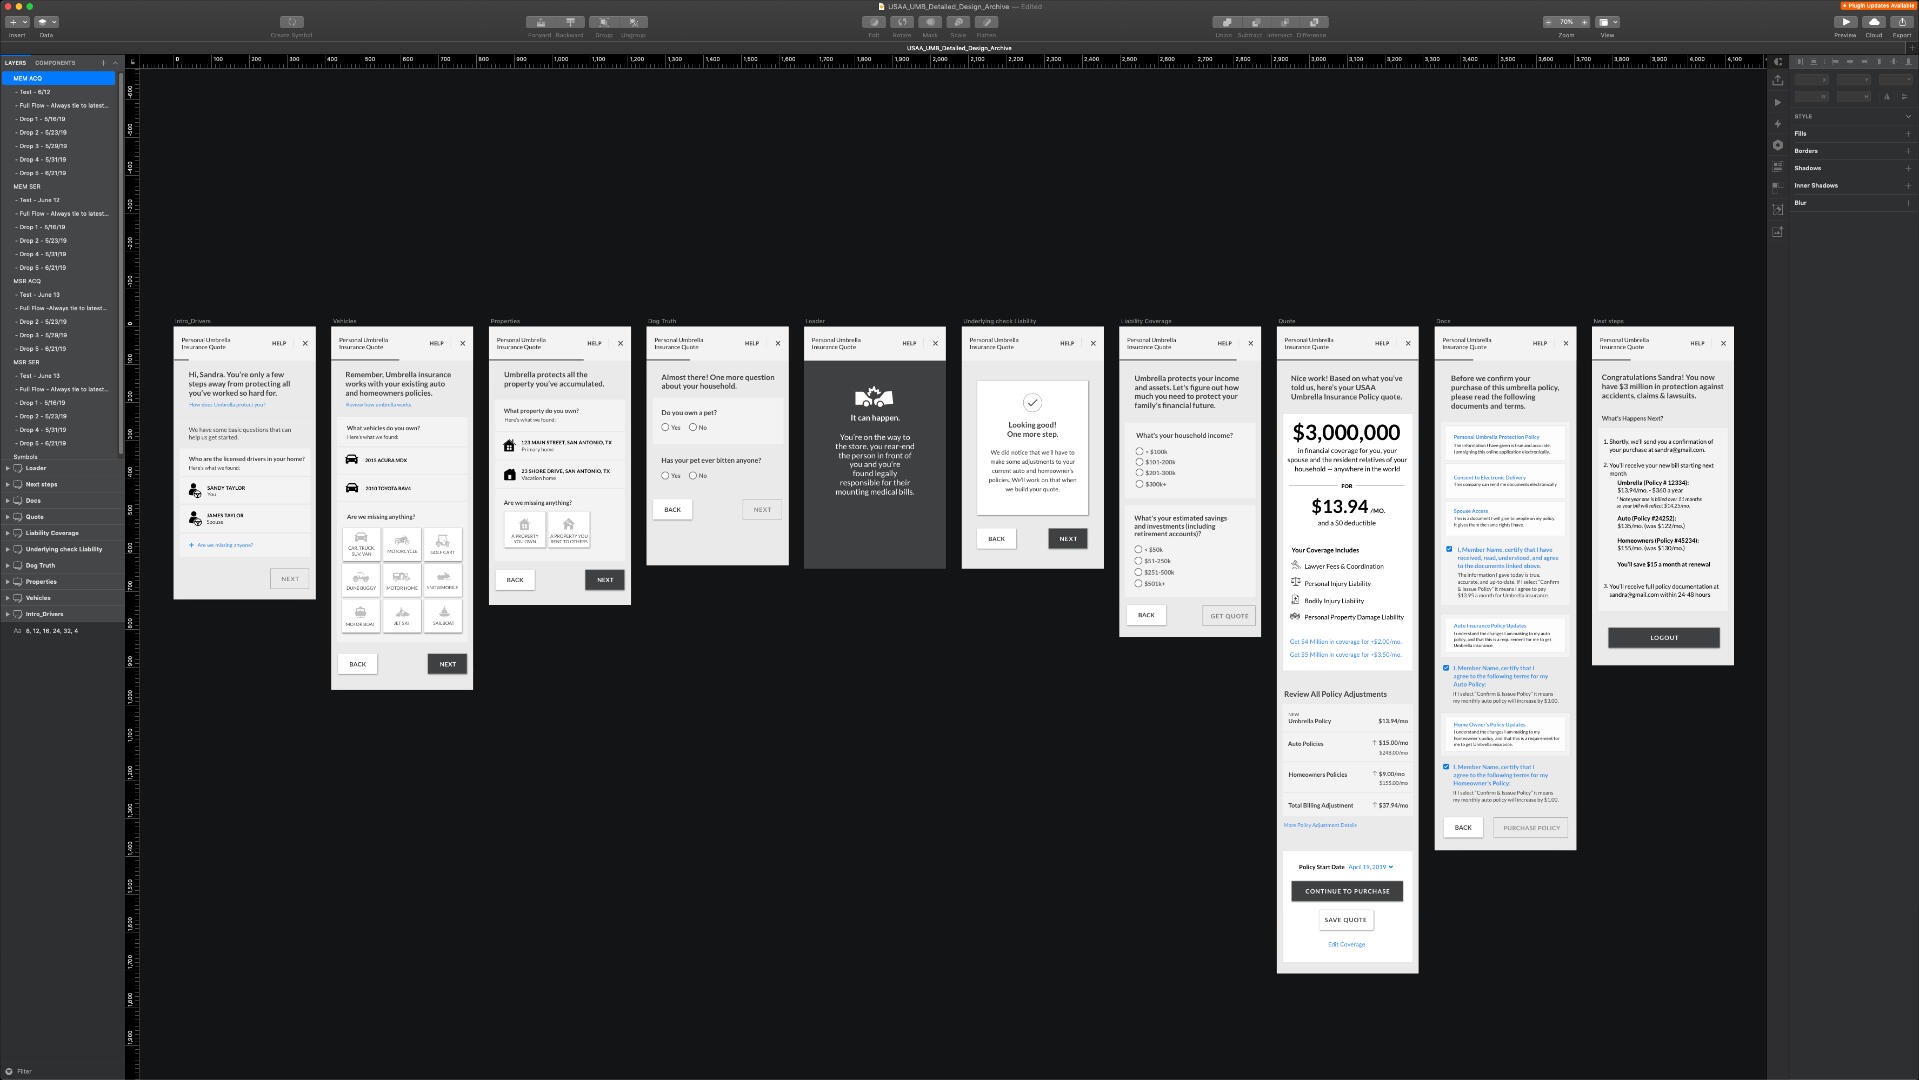
Task: Click the 'Plugin Updates Available' notification
Action: [1878, 6]
